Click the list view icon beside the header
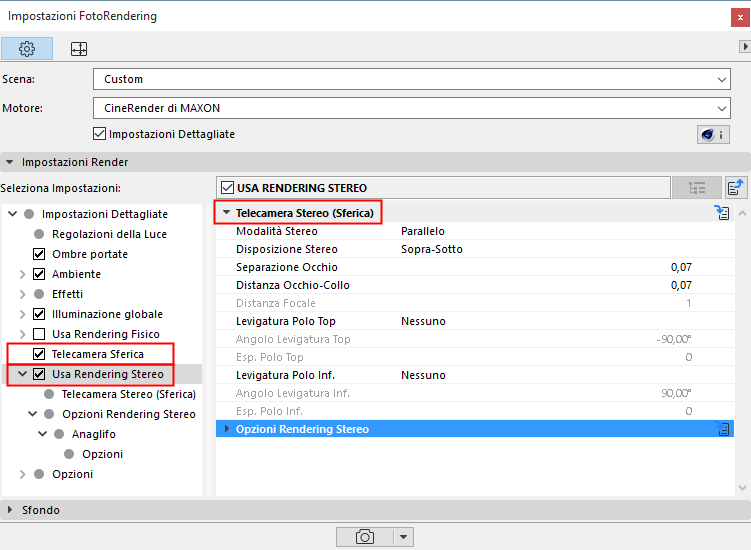This screenshot has width=751, height=550. 697,188
